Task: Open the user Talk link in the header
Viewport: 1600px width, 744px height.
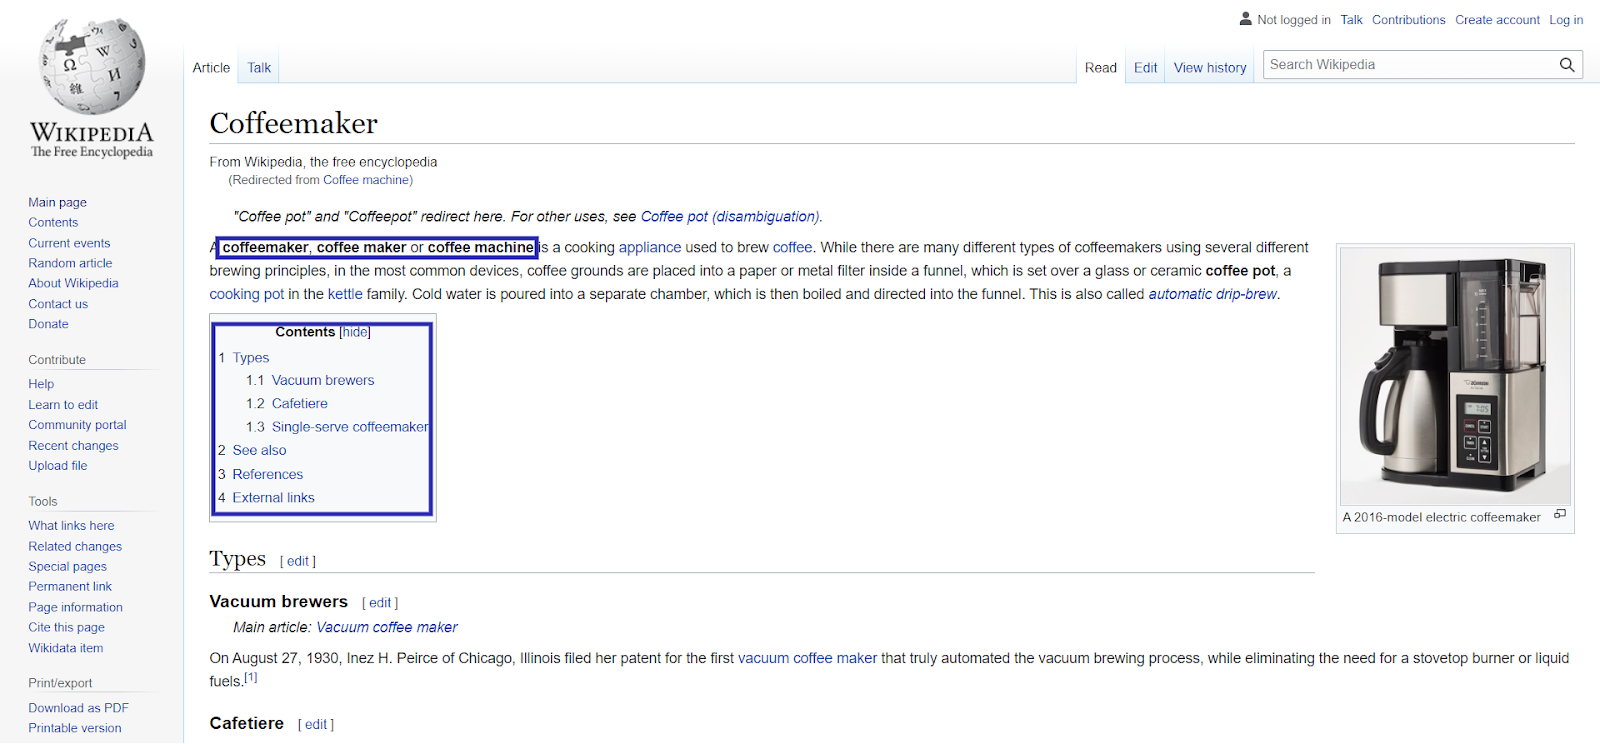Action: tap(1351, 20)
